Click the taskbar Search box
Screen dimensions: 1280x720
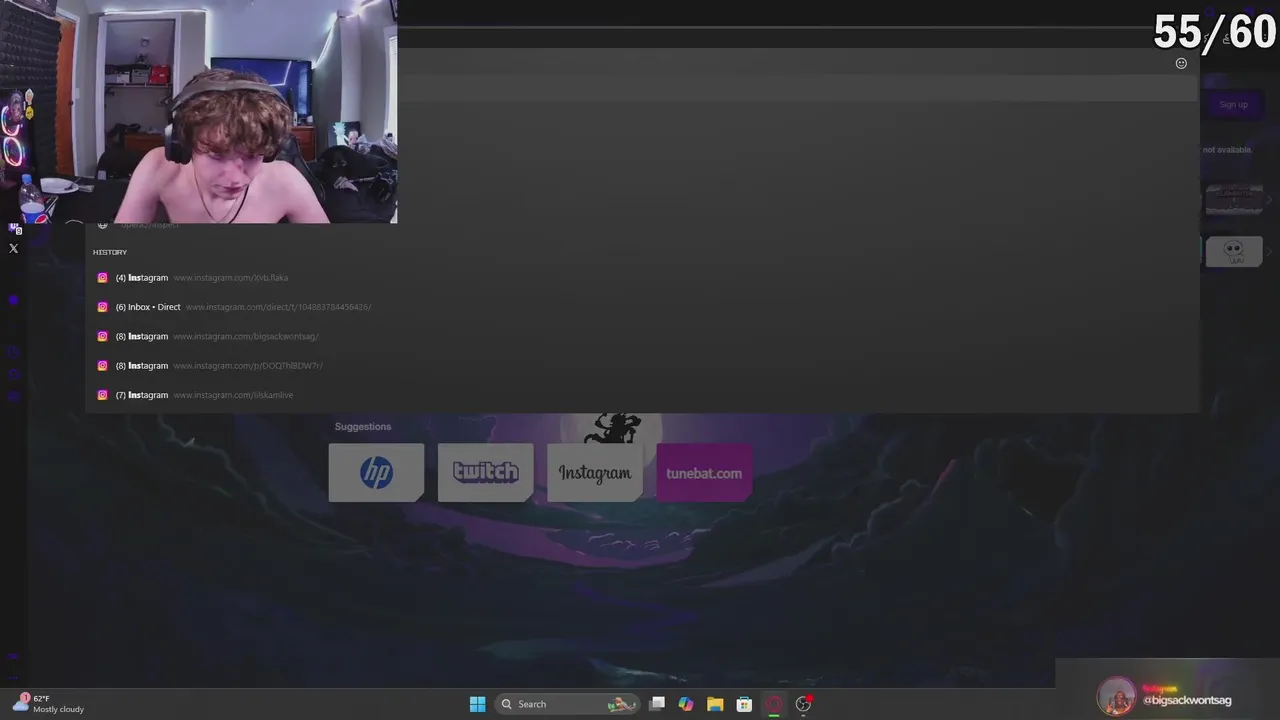click(568, 704)
